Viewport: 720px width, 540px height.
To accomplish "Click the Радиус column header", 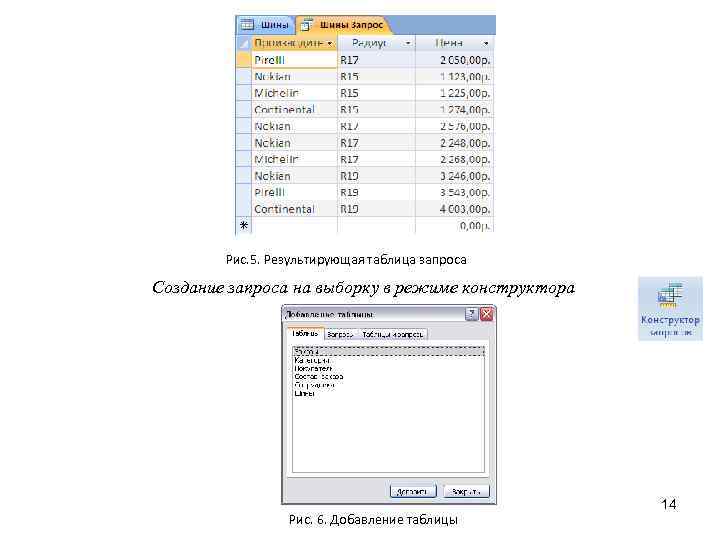I will tap(376, 43).
